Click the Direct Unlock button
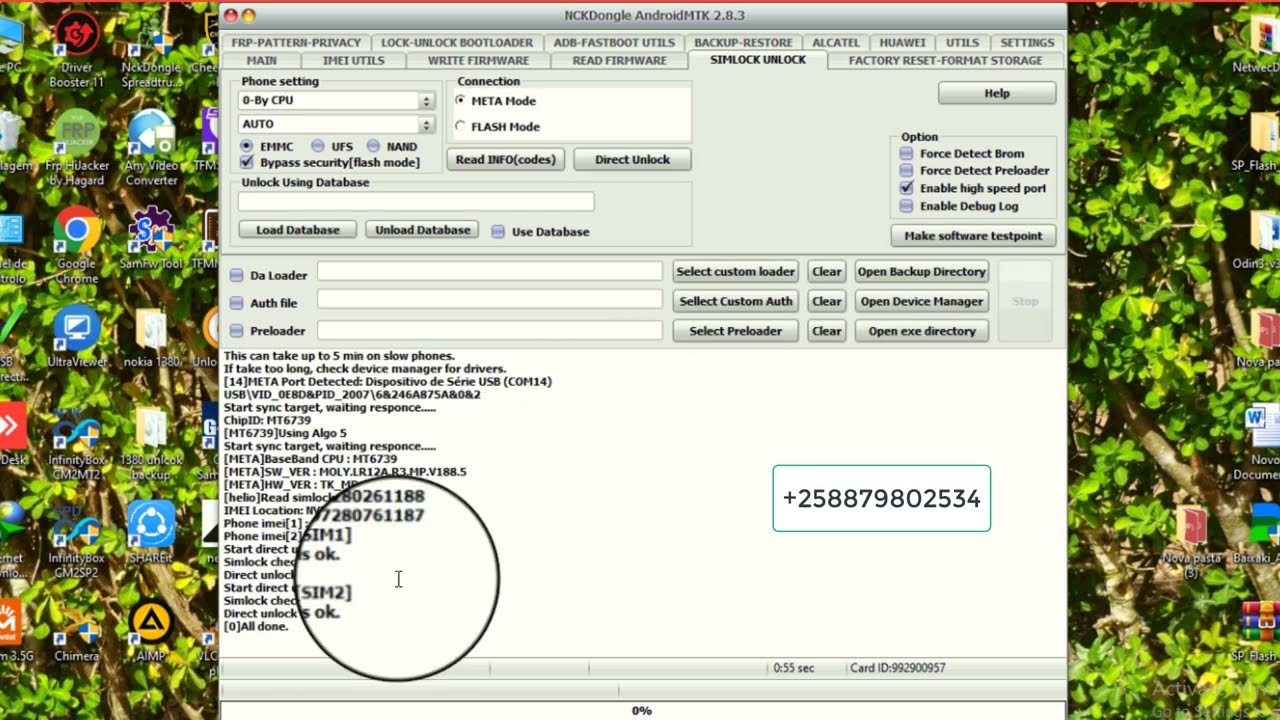Screen dimensions: 1280x720 (x=632, y=160)
